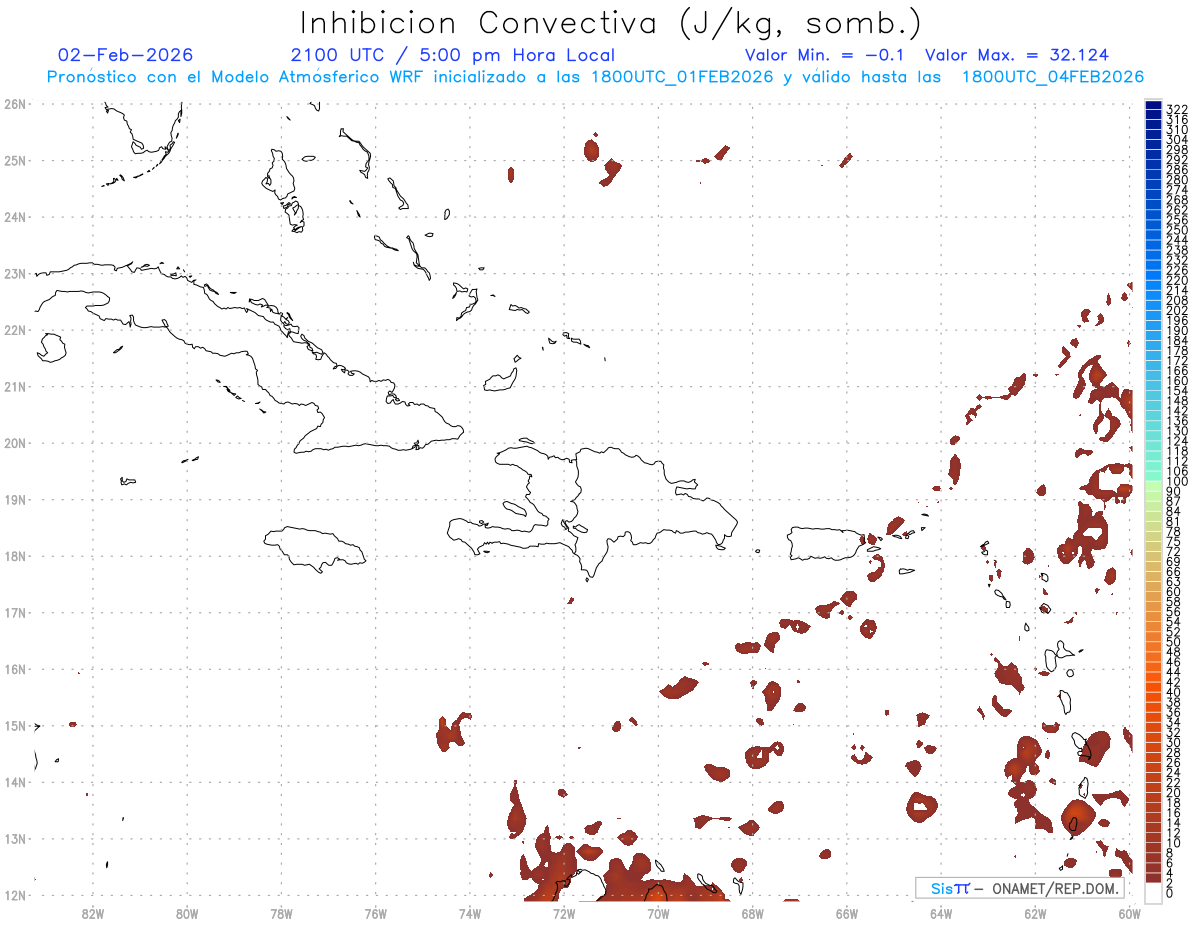
Task: Click the colorbar value 322
Action: click(1177, 109)
